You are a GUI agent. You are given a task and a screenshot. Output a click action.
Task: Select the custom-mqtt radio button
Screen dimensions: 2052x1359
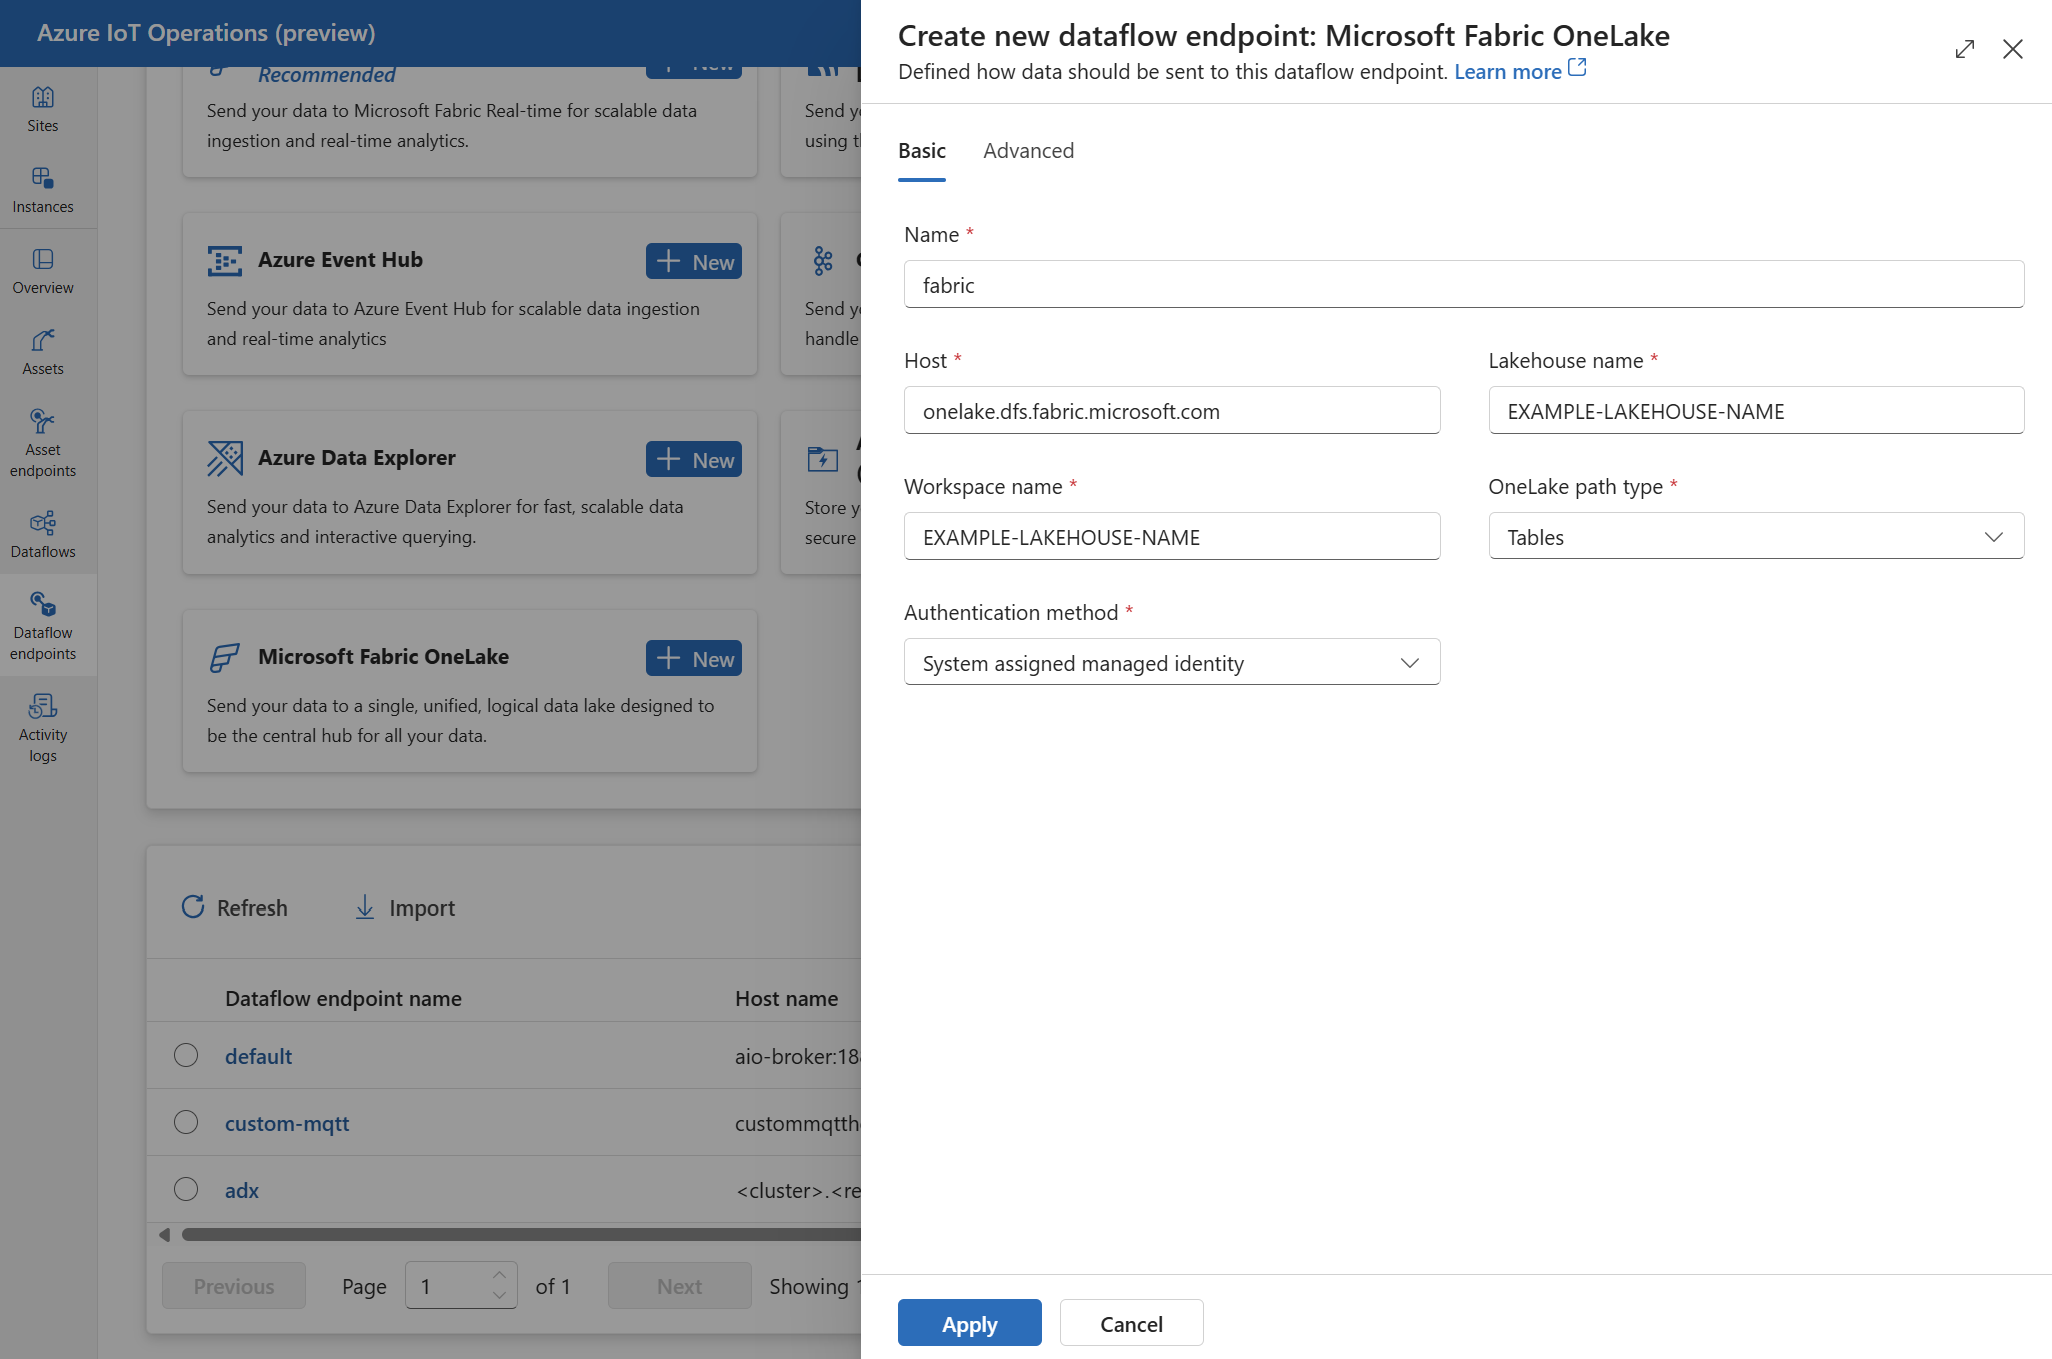click(x=187, y=1122)
